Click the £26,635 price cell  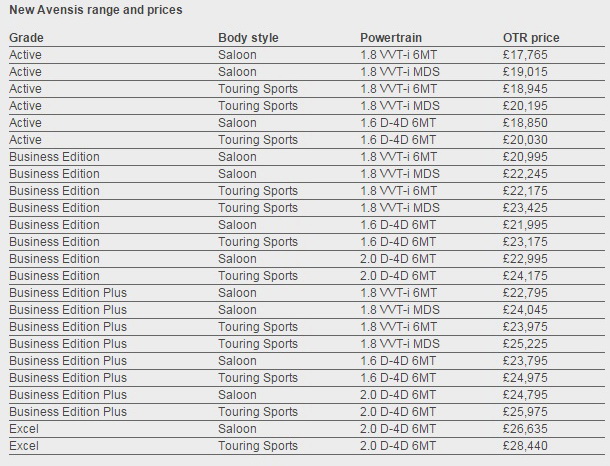click(x=525, y=429)
